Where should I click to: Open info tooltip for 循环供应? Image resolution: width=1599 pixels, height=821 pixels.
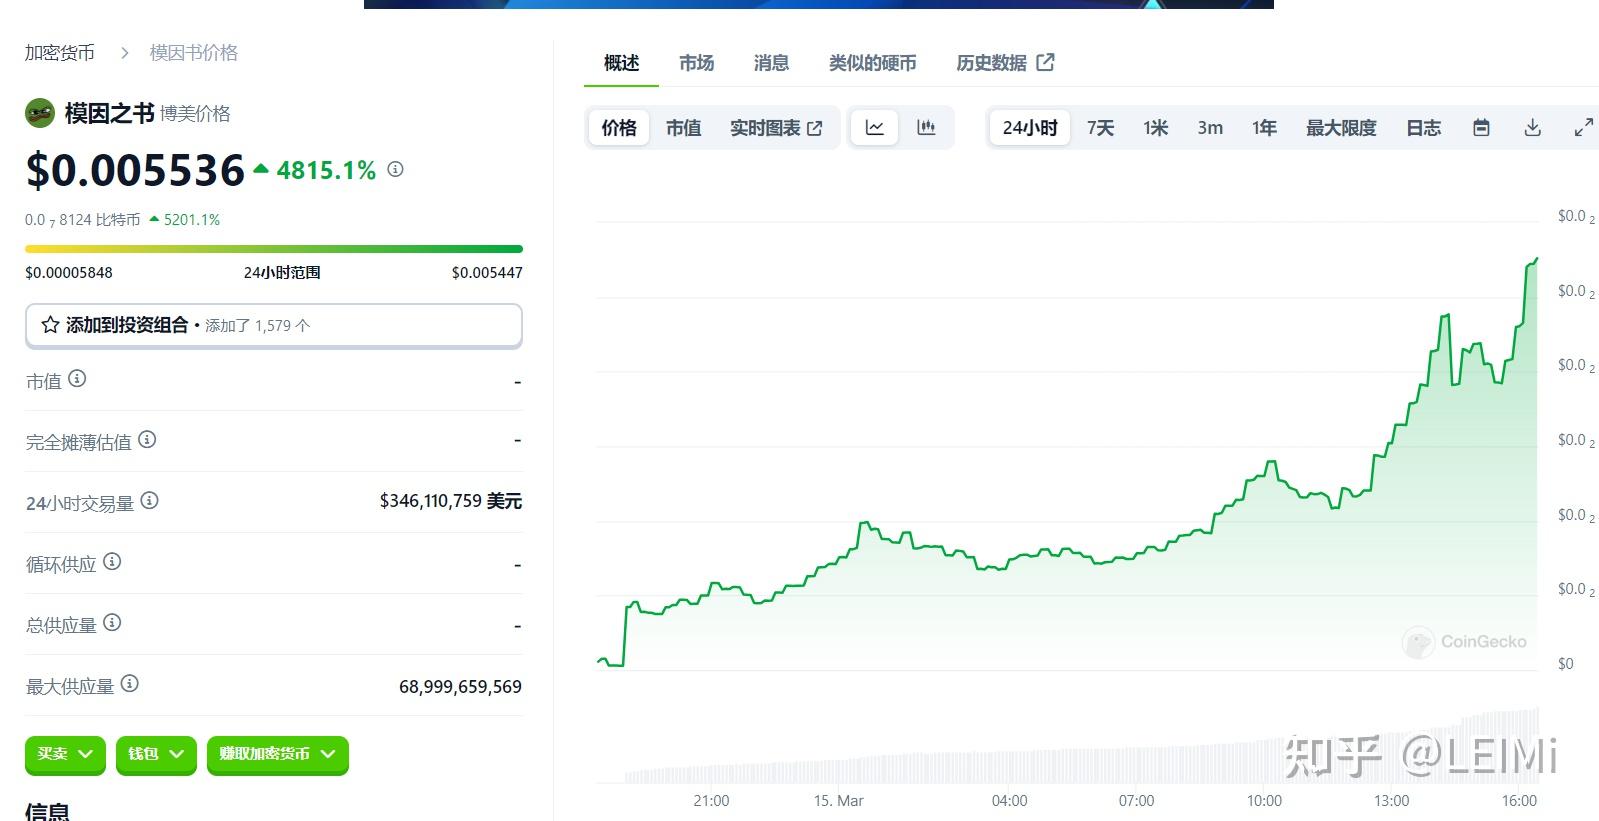pos(112,562)
